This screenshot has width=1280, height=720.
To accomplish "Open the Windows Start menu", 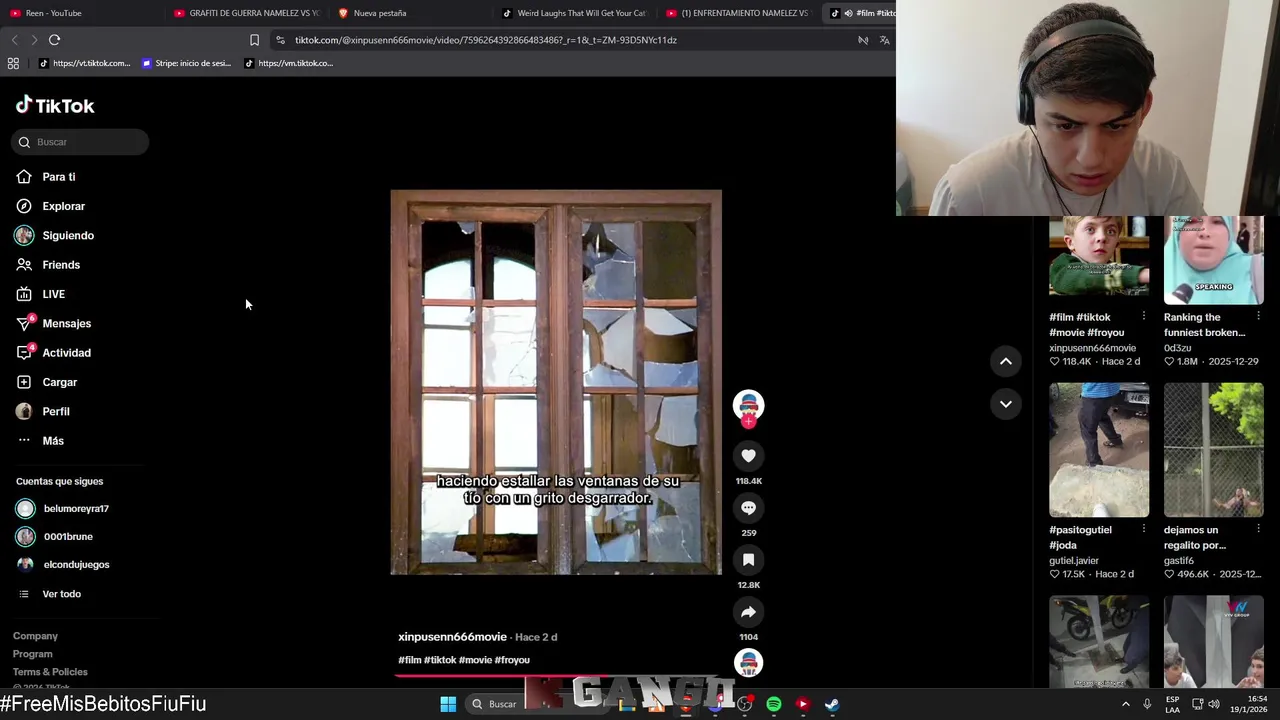I will (448, 704).
